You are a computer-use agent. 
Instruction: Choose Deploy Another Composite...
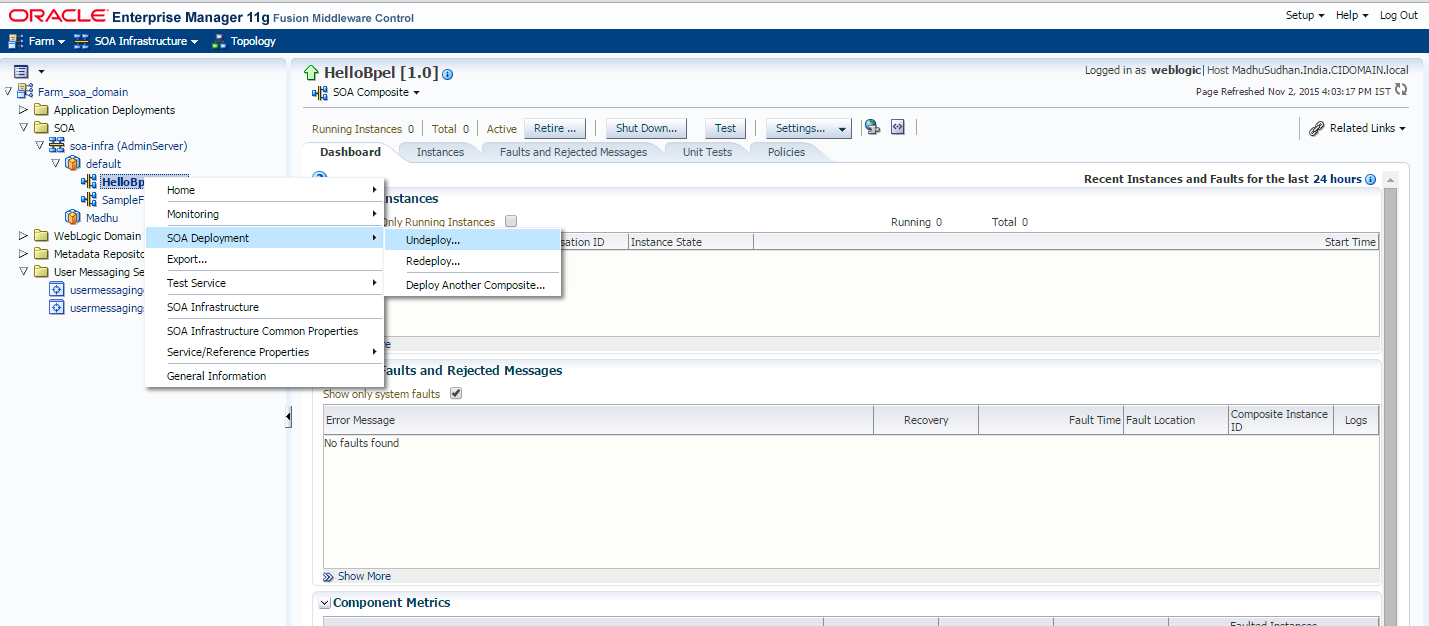tap(473, 285)
